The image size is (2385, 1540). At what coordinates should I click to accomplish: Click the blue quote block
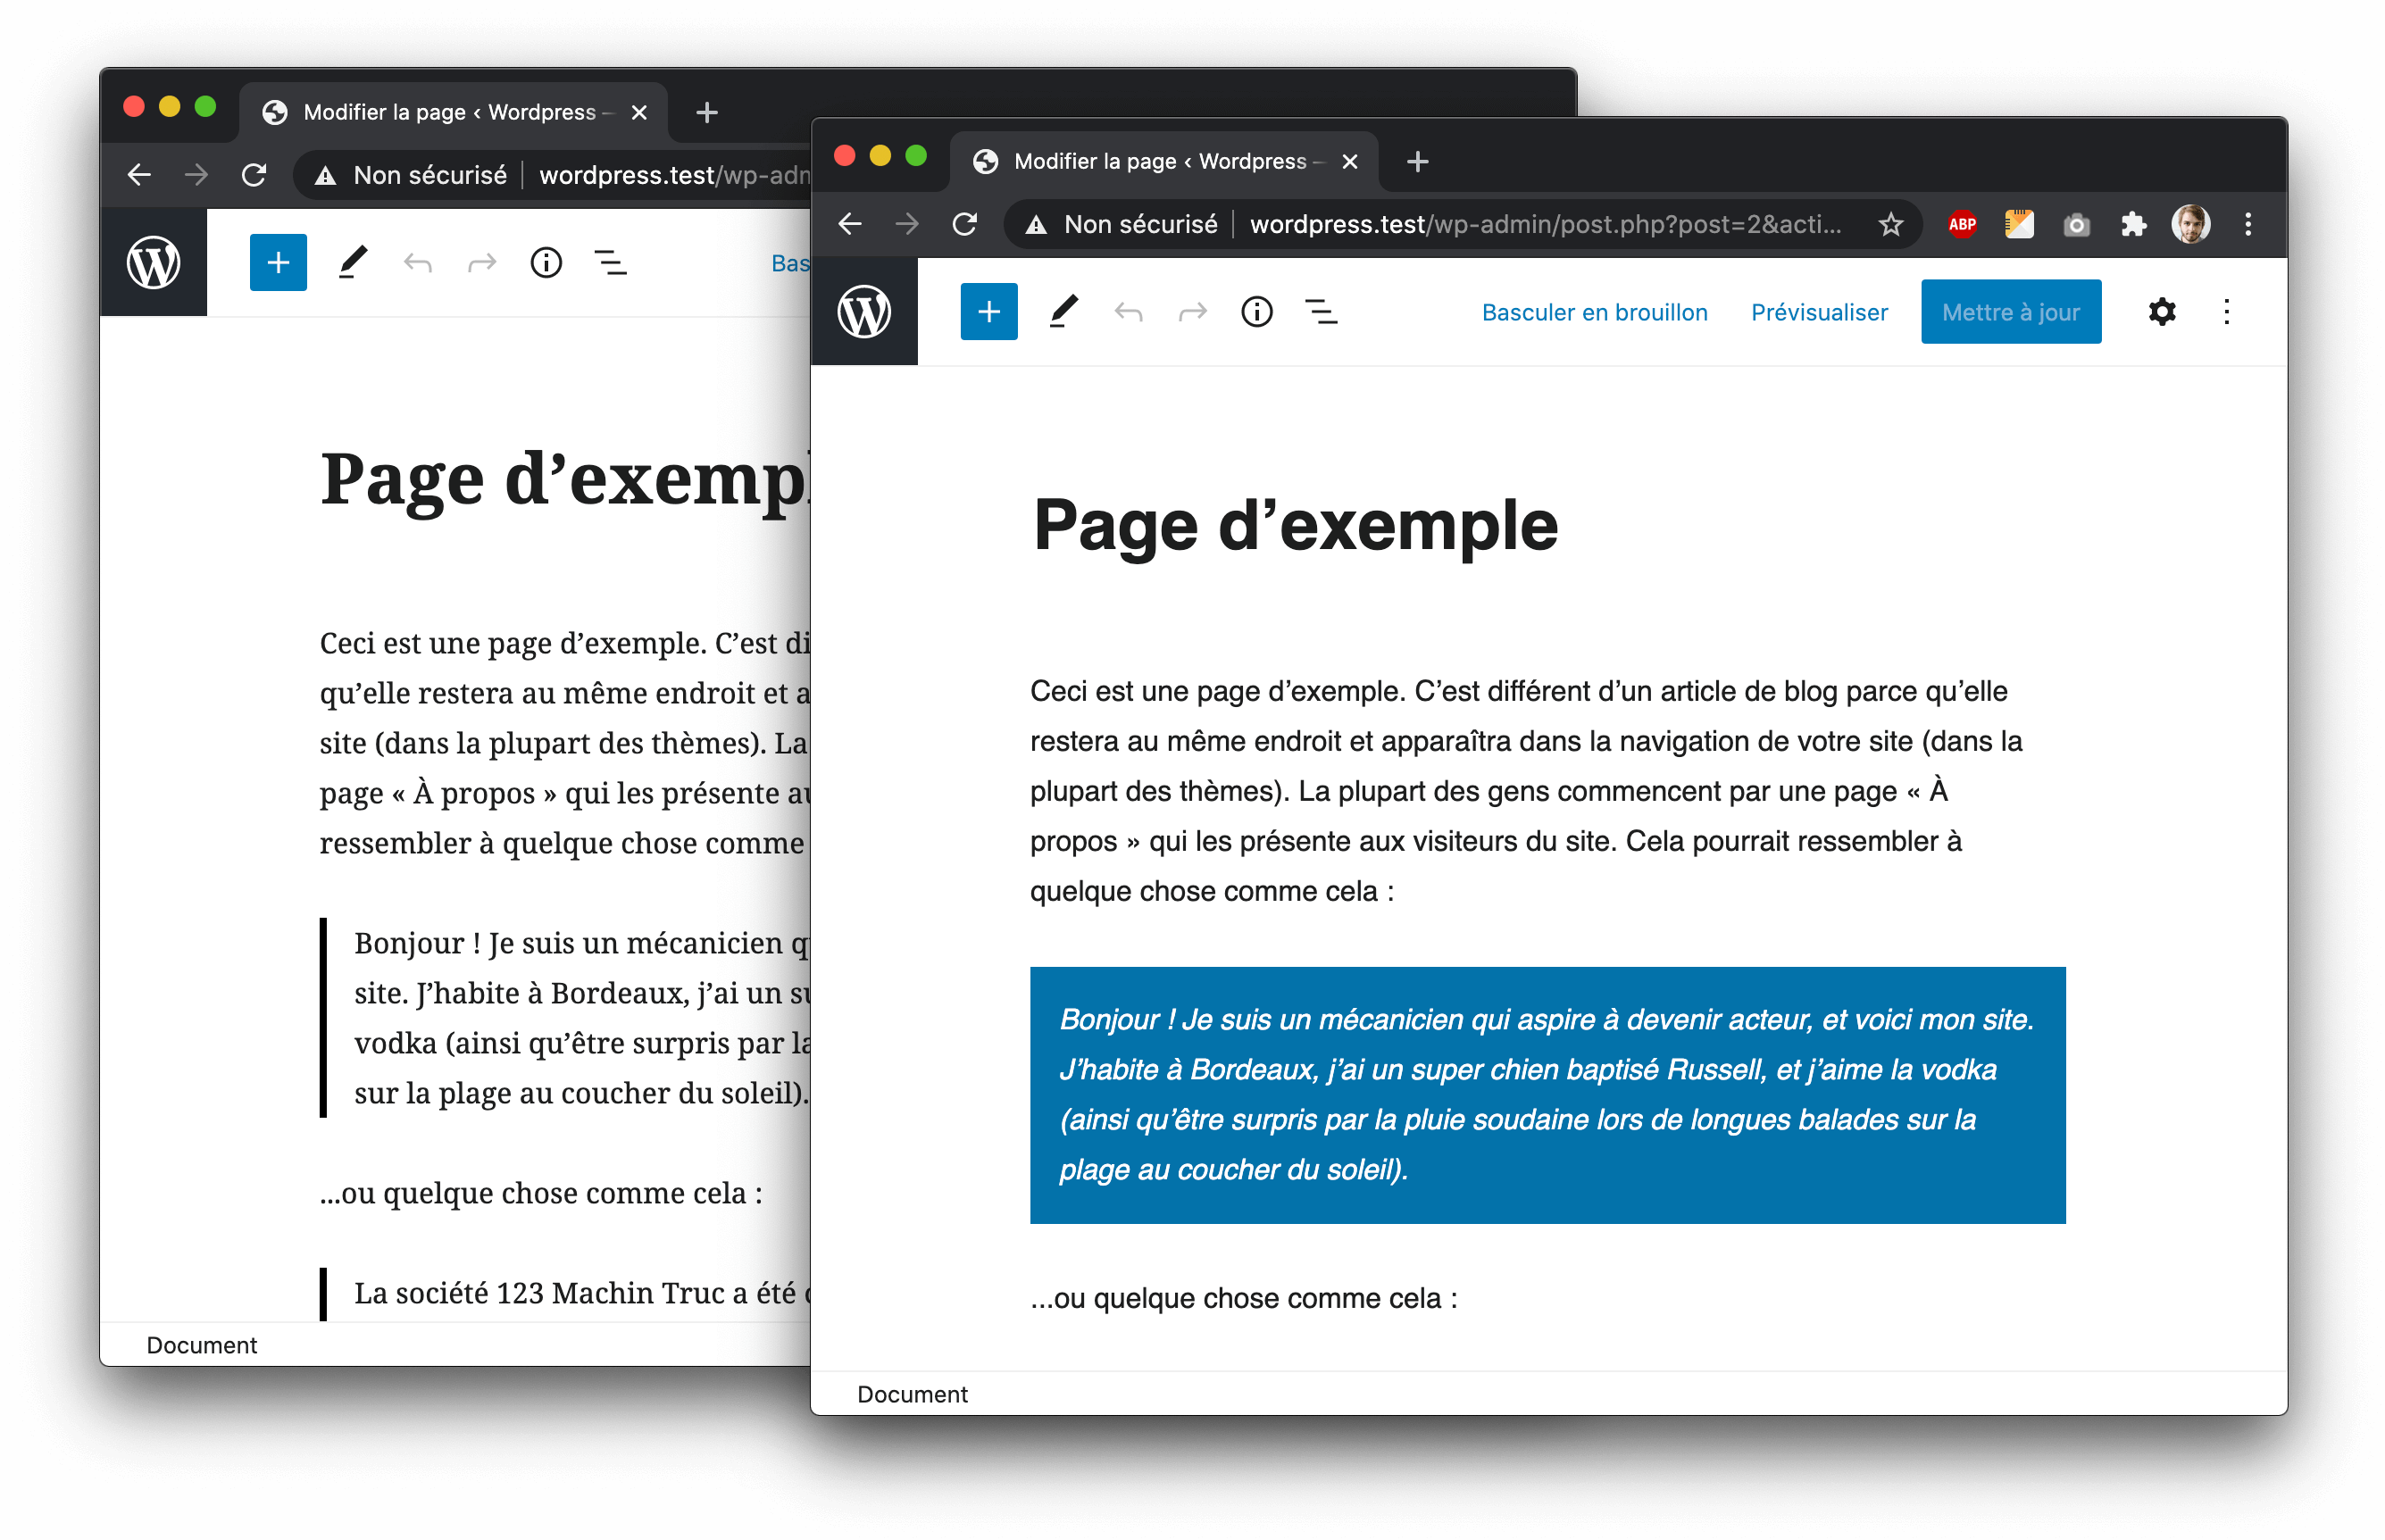coord(1547,1094)
